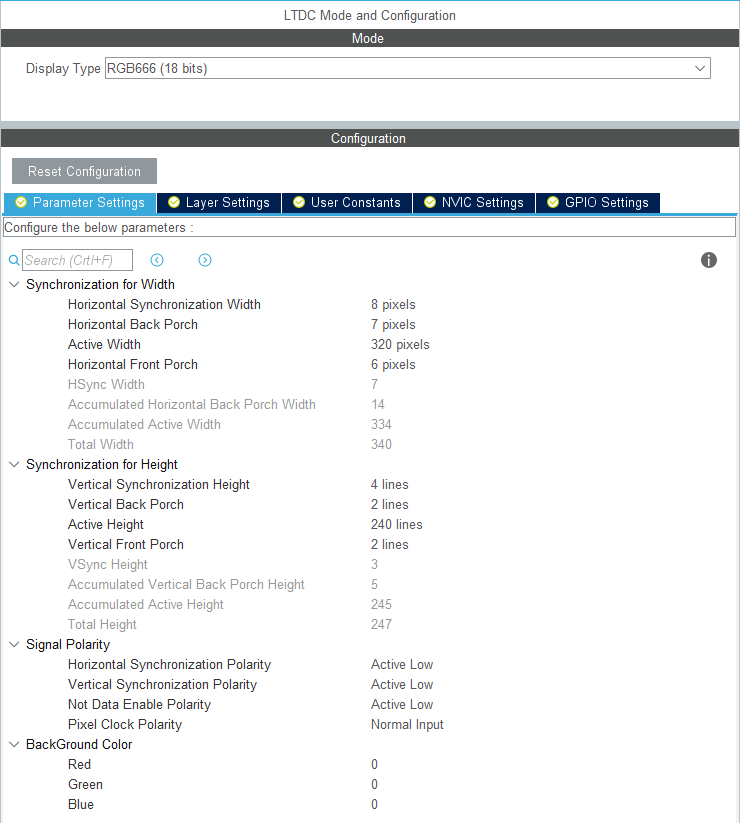The height and width of the screenshot is (823, 740).
Task: Open Pixel Clock Polarity Normal Input value
Action: click(x=407, y=724)
